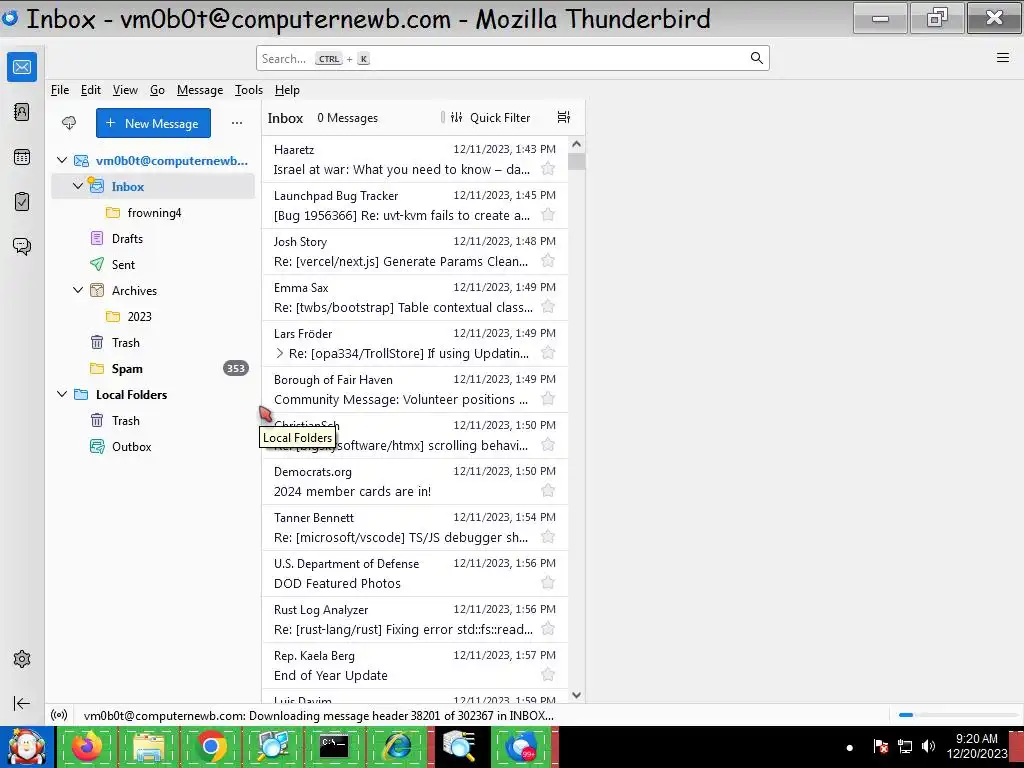
Task: Collapse the Archives folder
Action: click(x=78, y=290)
